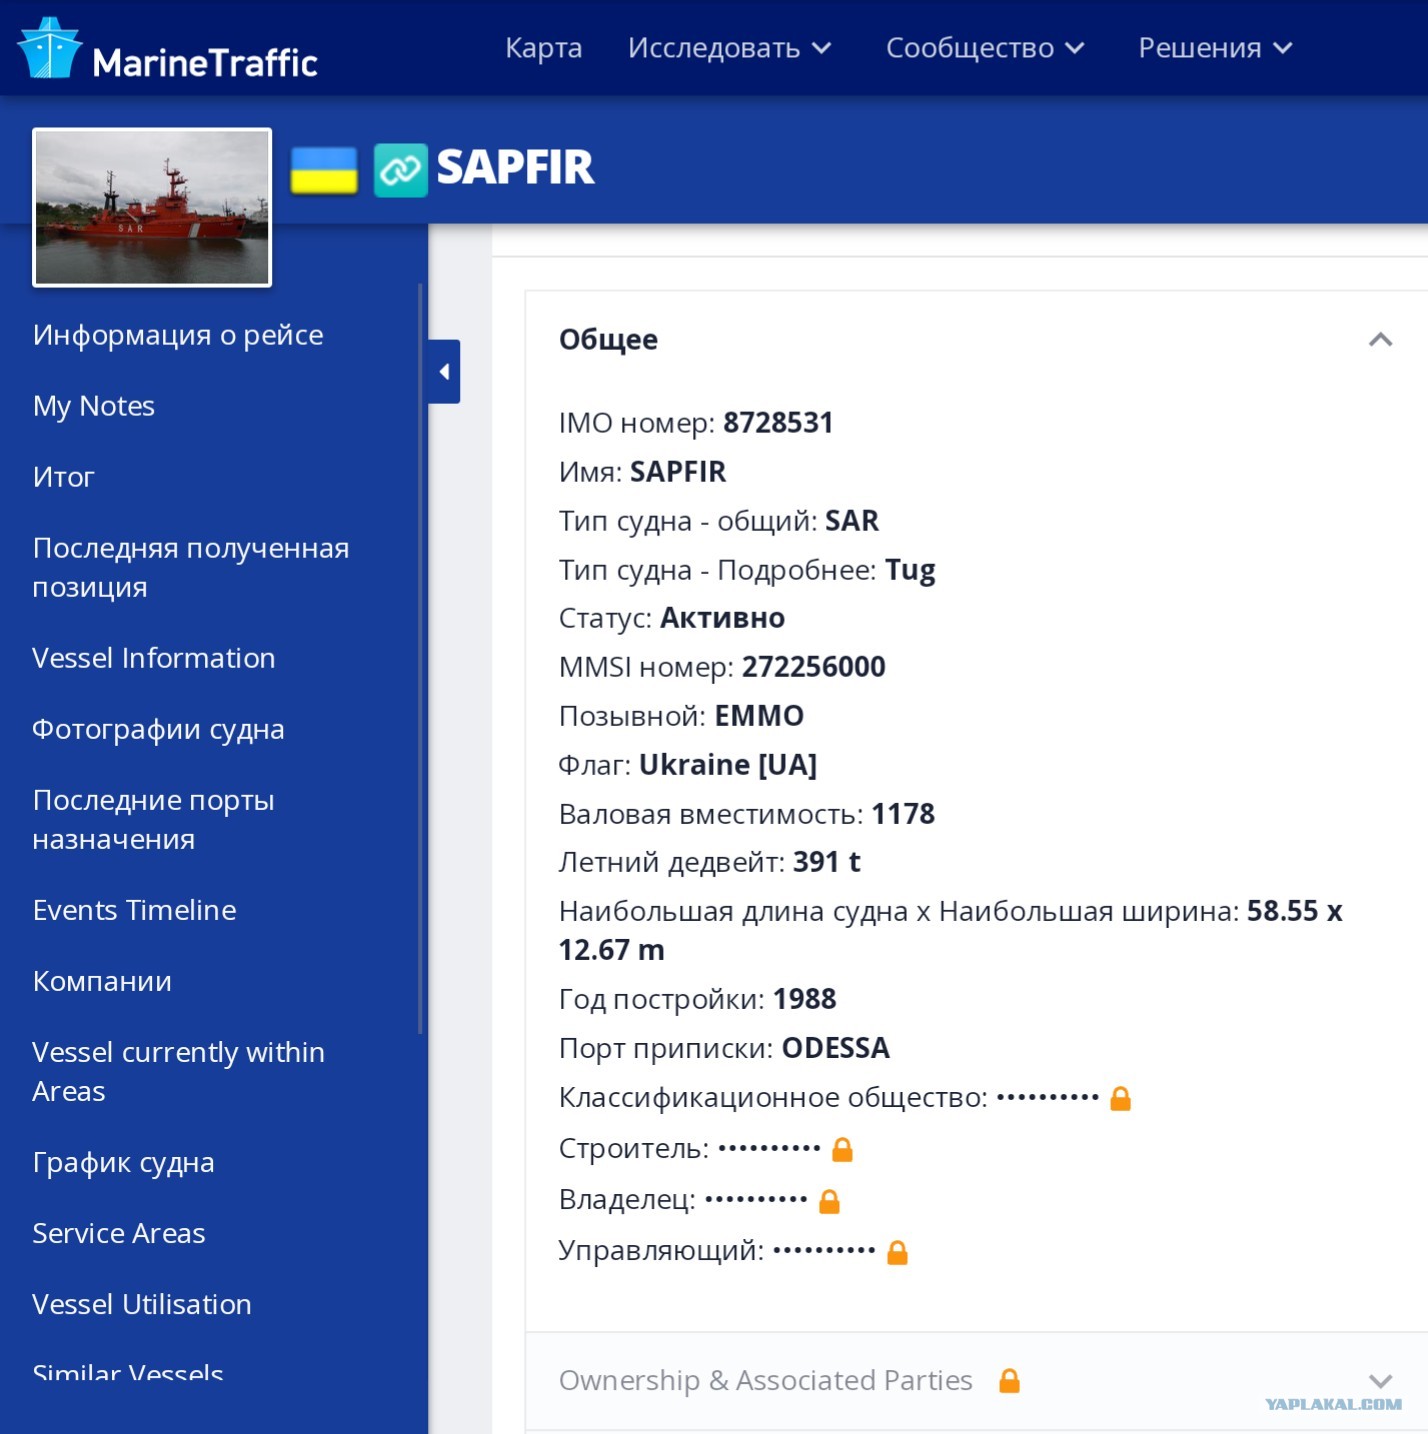Click the flag value Ukraine [UA]
This screenshot has width=1428, height=1434.
pyautogui.click(x=728, y=765)
